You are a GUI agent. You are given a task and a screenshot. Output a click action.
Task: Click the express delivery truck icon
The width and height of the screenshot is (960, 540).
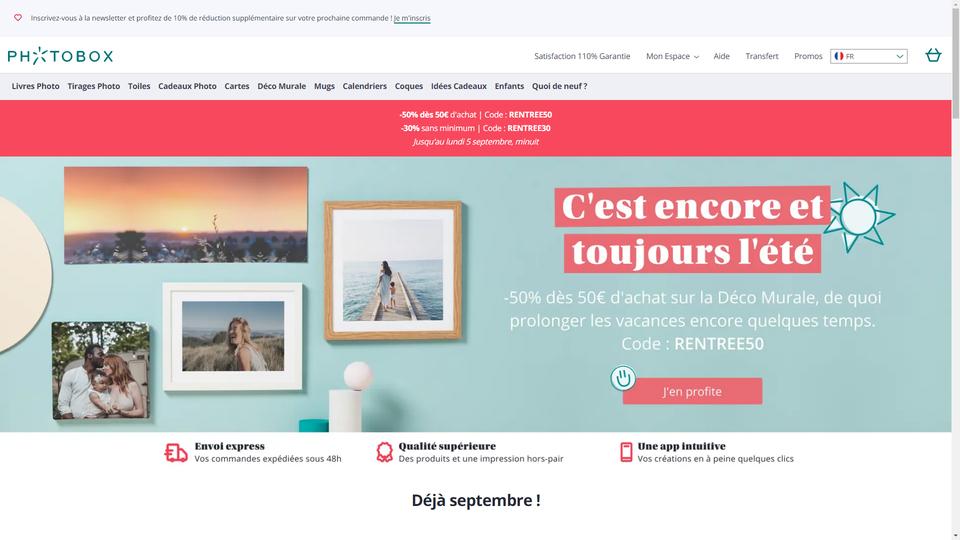(176, 452)
